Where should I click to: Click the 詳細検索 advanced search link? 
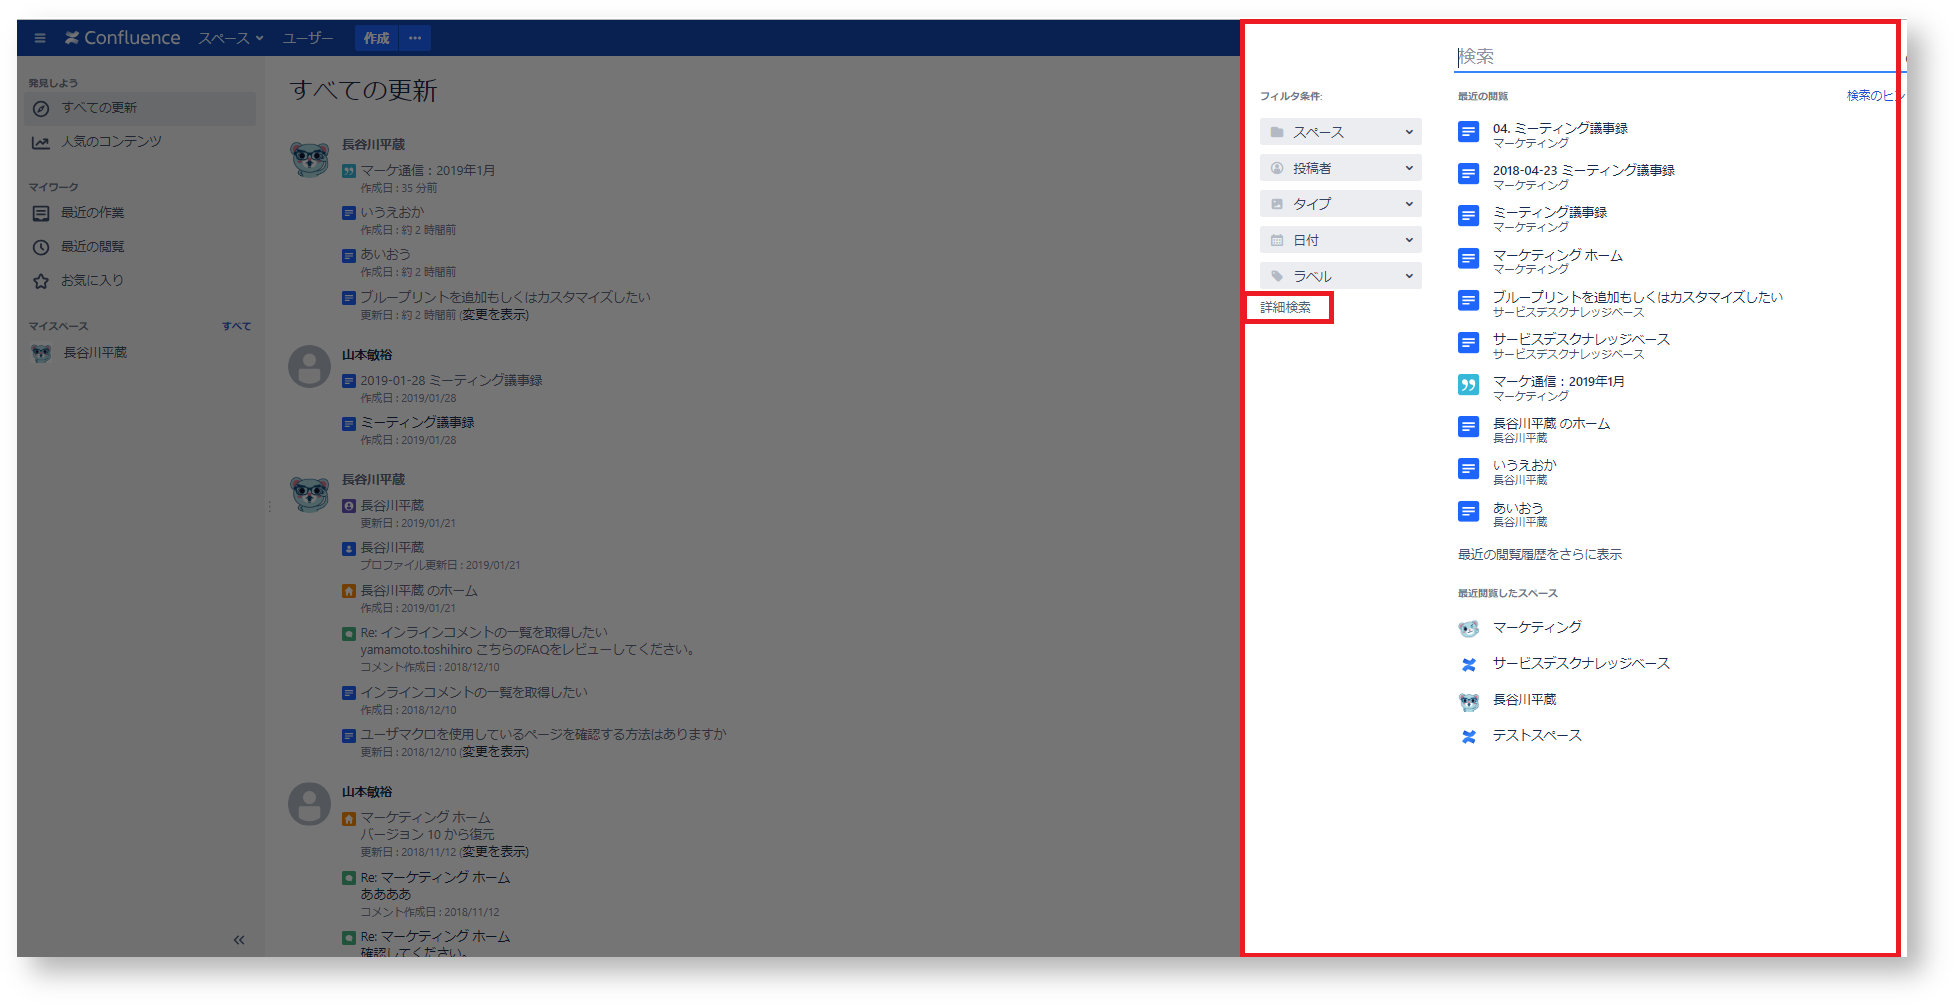coord(1286,307)
